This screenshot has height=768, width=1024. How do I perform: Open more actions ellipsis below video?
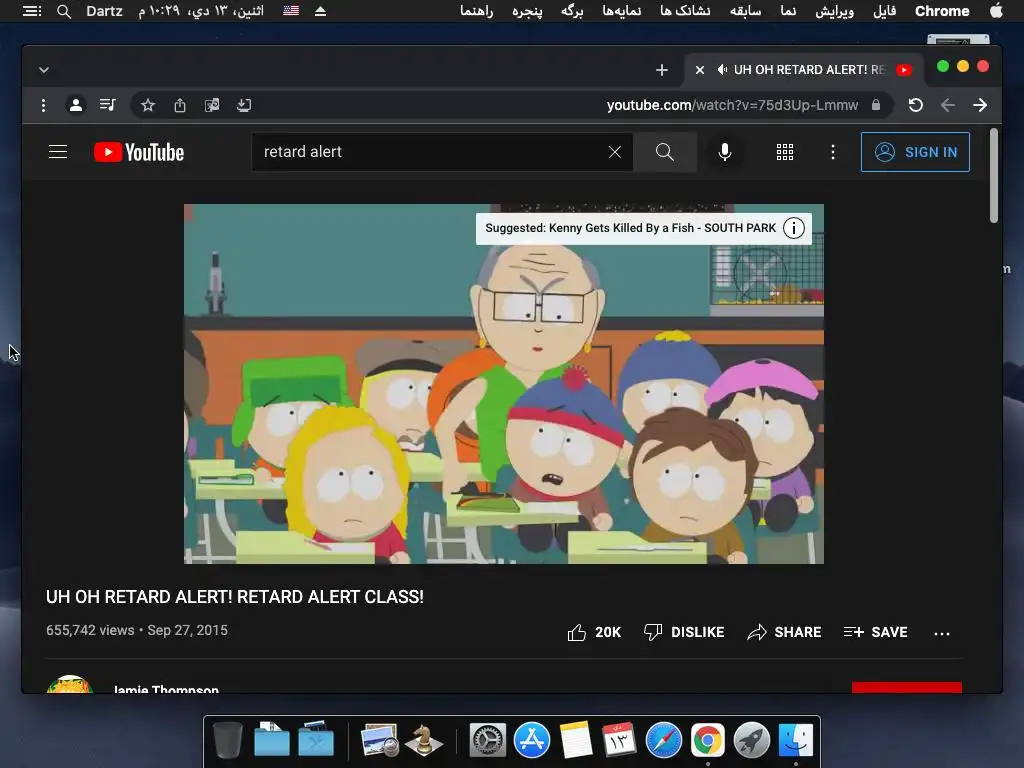pyautogui.click(x=942, y=633)
